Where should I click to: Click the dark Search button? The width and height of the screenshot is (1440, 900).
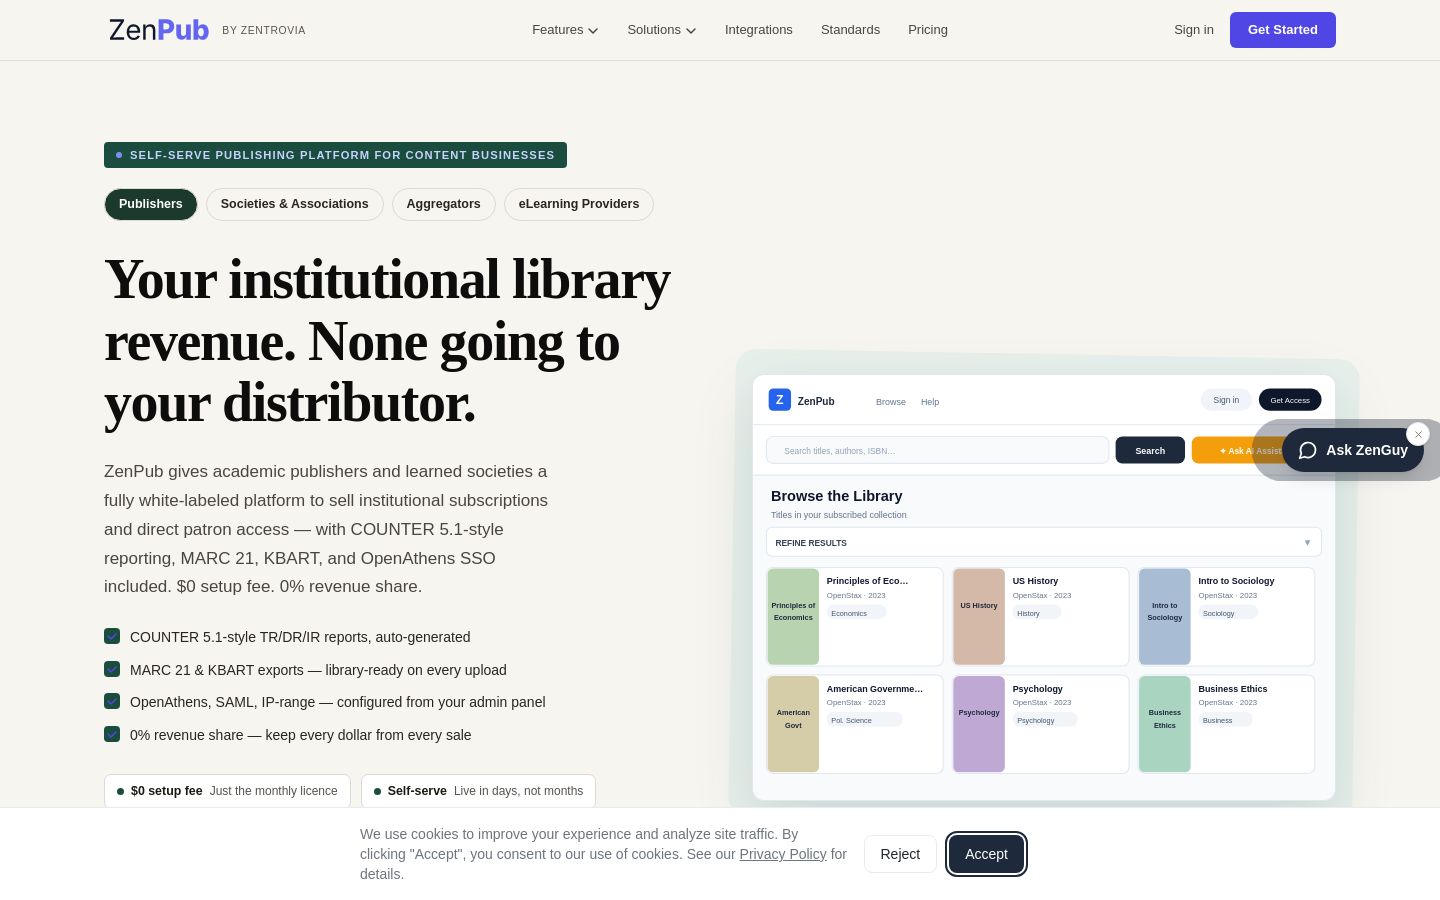click(x=1150, y=450)
